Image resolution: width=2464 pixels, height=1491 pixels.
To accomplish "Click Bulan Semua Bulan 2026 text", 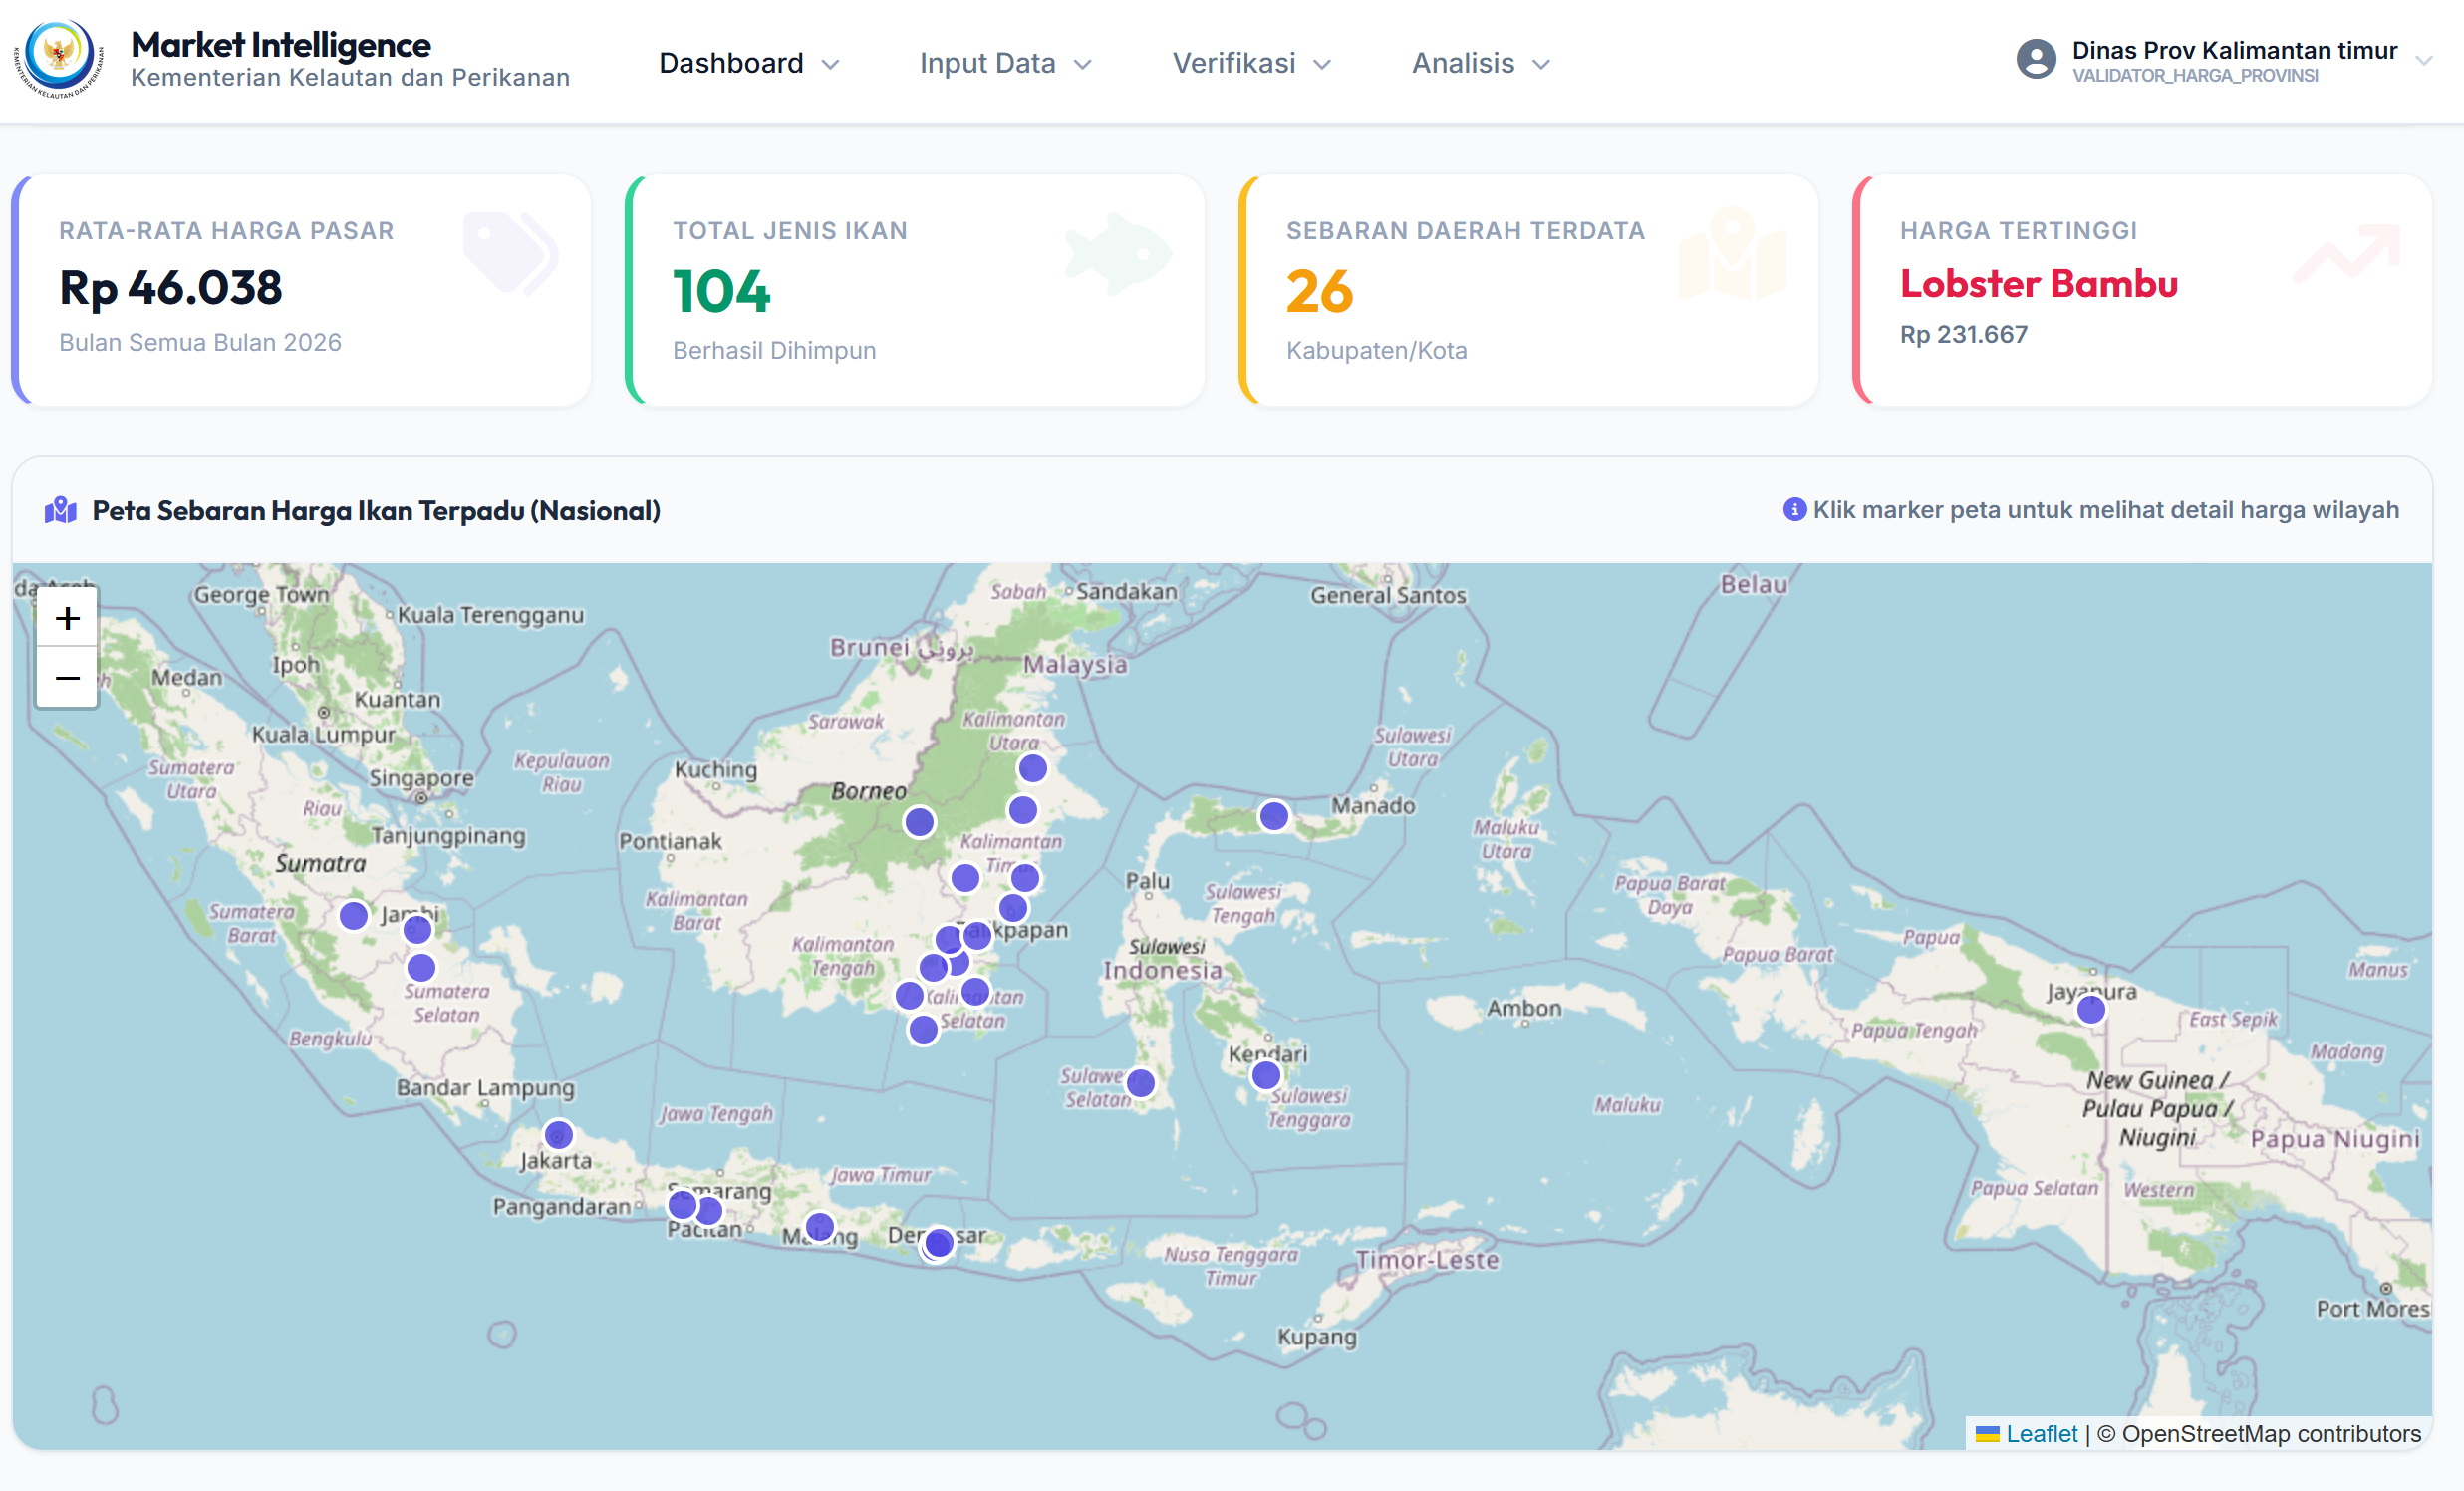I will (200, 342).
